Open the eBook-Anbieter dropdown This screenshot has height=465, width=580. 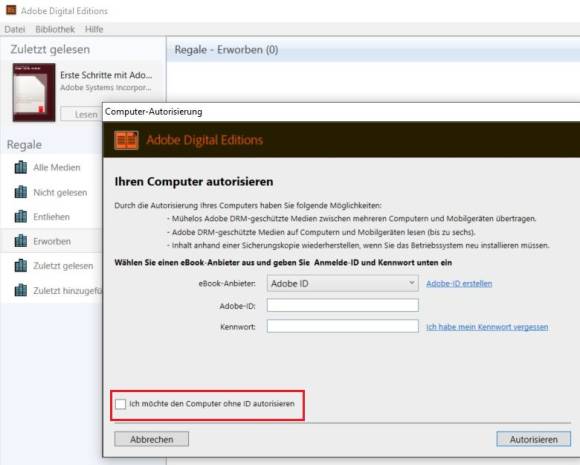[x=343, y=283]
